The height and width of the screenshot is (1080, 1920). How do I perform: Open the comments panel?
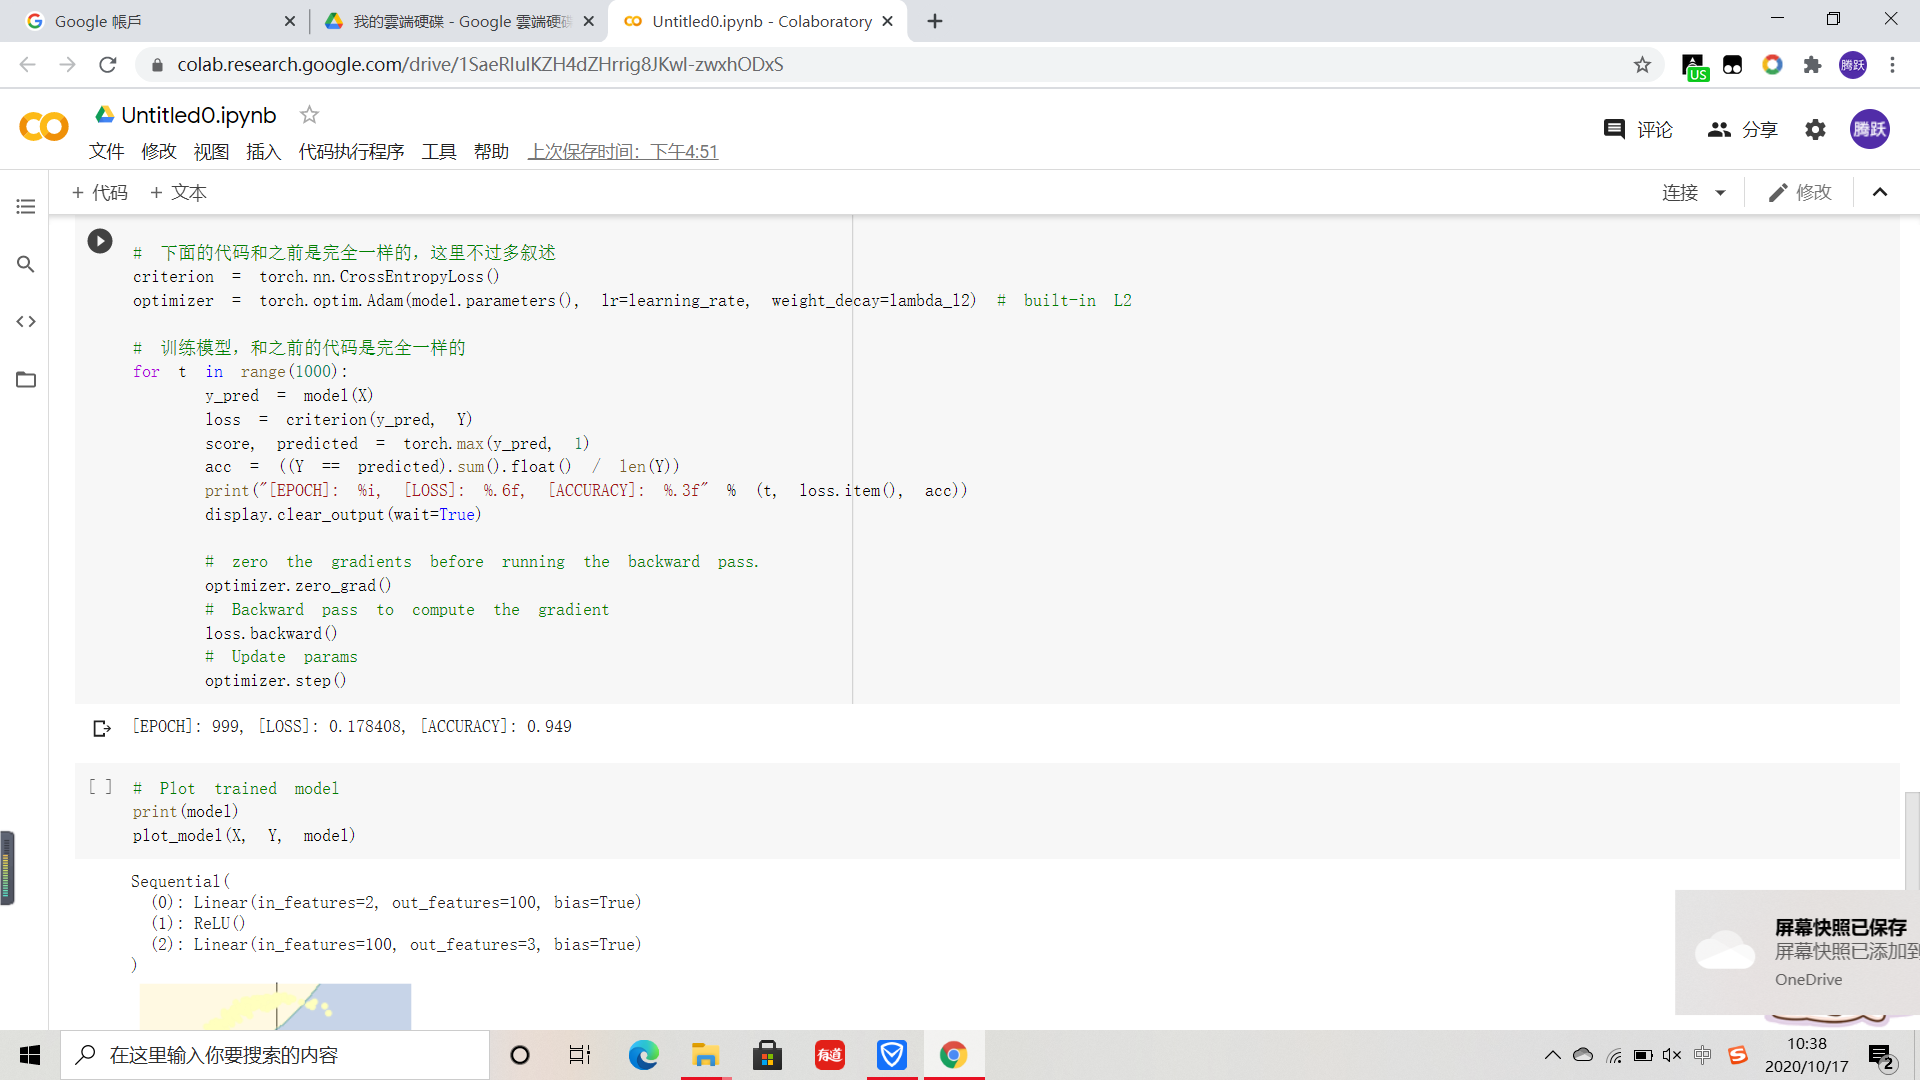1638,129
